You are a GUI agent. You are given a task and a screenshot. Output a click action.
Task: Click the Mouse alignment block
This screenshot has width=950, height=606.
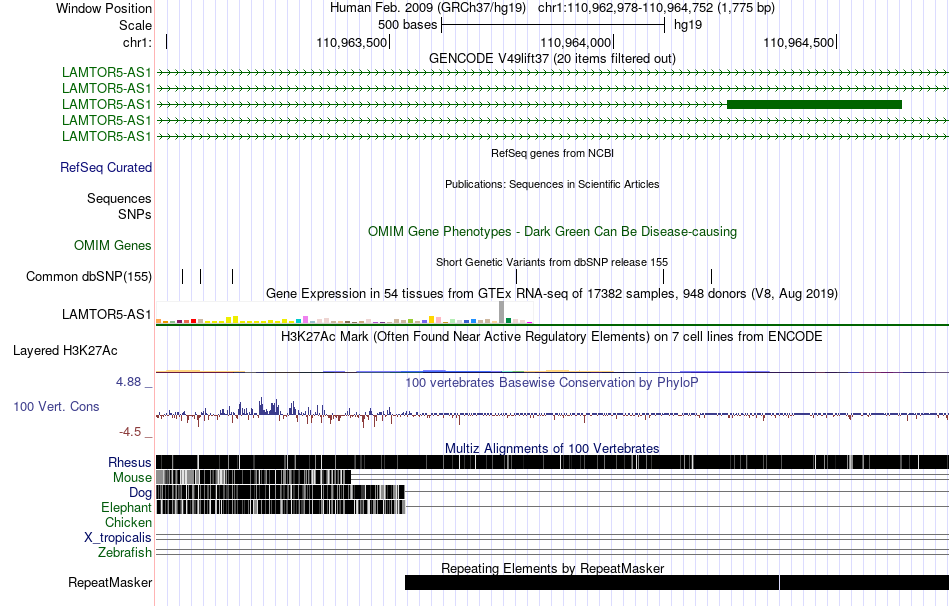click(253, 477)
